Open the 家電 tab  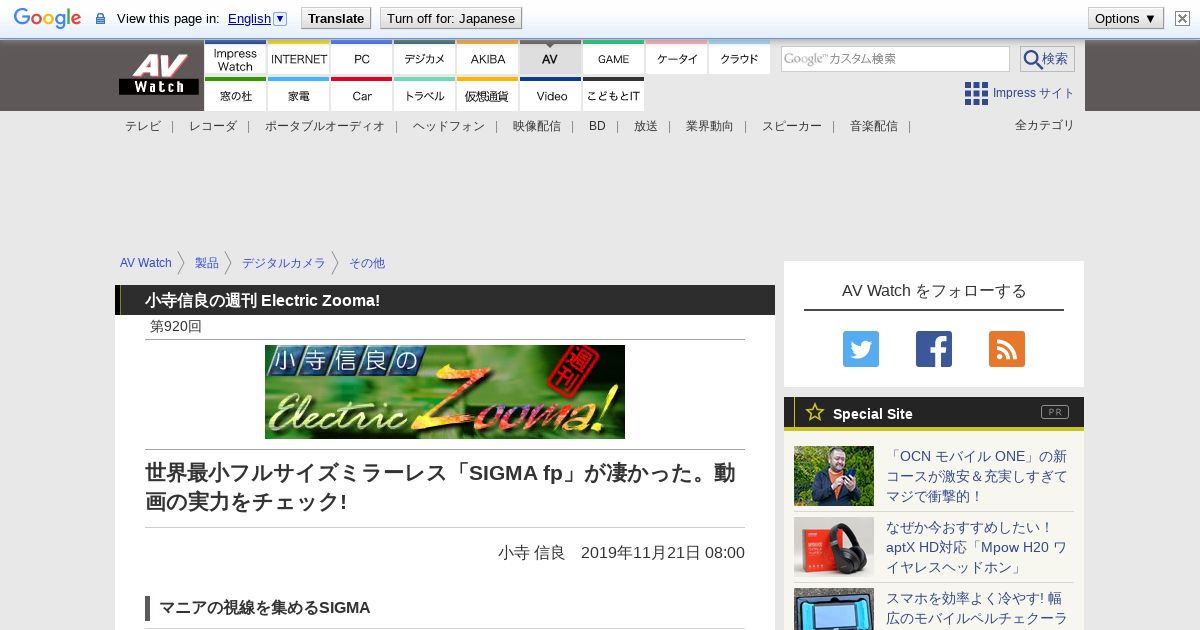tap(299, 95)
